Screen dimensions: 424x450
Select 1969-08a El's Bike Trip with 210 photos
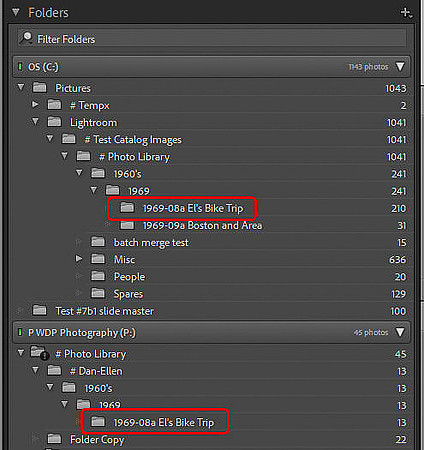click(x=193, y=208)
